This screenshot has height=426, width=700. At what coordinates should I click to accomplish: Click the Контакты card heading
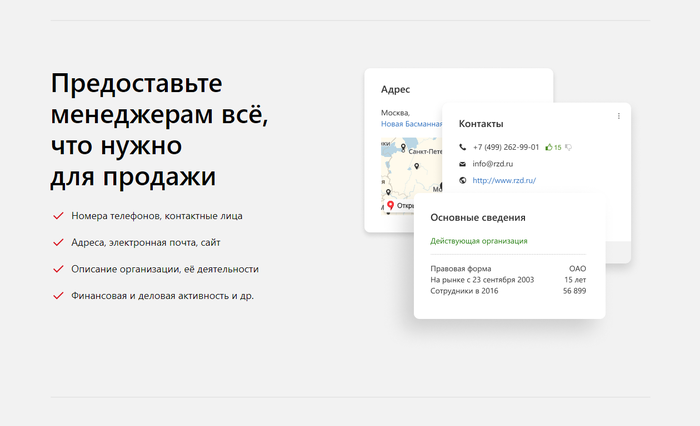[x=481, y=124]
